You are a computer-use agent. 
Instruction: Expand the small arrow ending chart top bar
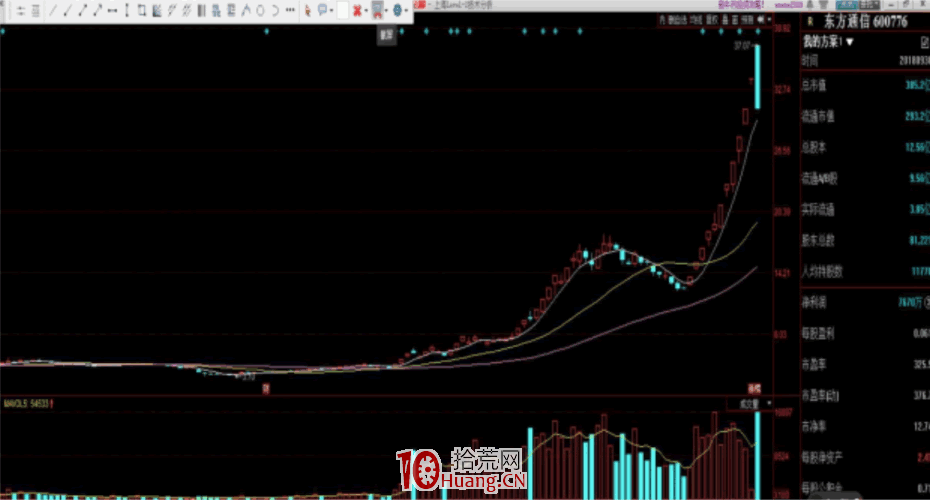[769, 20]
